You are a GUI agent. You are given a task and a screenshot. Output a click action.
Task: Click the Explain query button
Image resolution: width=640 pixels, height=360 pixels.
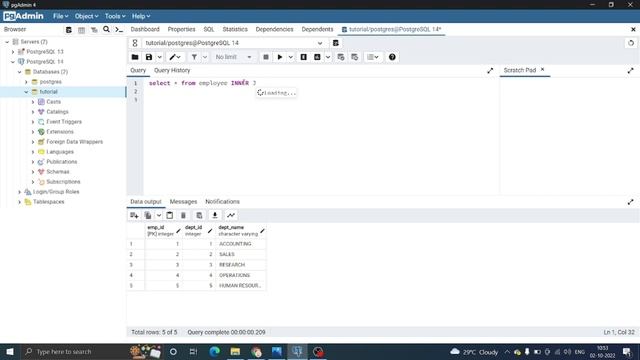tap(304, 57)
